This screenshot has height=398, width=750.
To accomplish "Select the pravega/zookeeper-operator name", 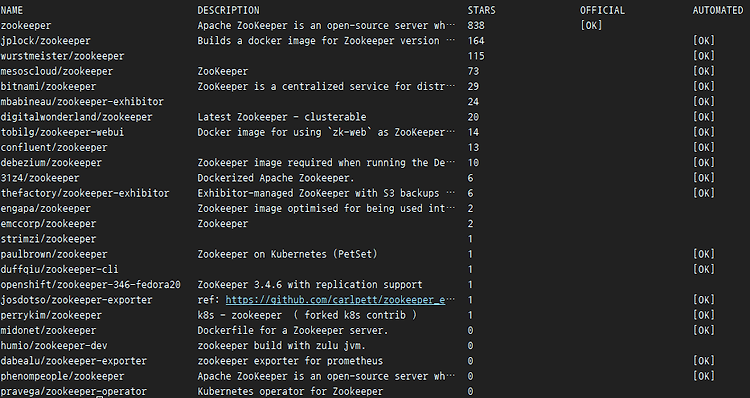I will [x=74, y=391].
